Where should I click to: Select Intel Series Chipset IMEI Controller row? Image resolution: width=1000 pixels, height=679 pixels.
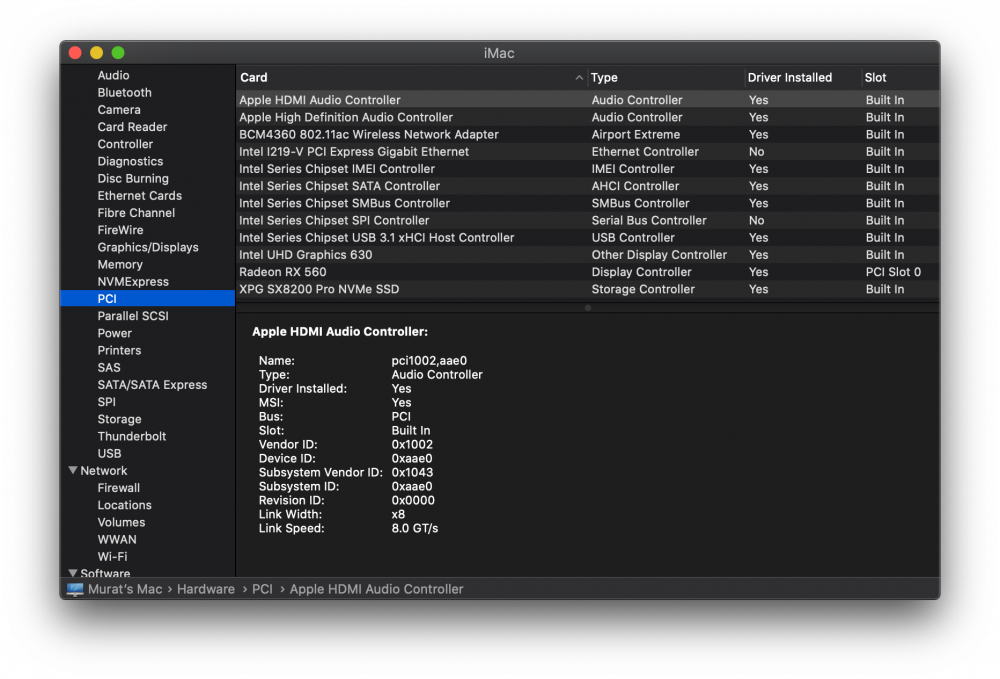[587, 169]
